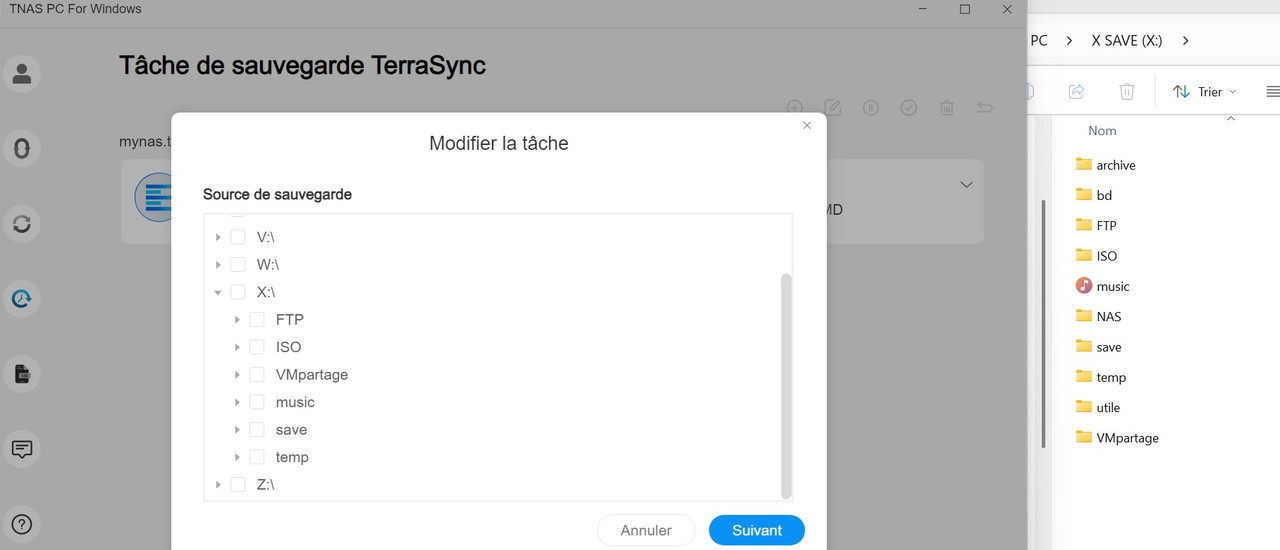1280x550 pixels.
Task: Open the sync arrows icon in TNAS sidebar
Action: click(x=22, y=223)
